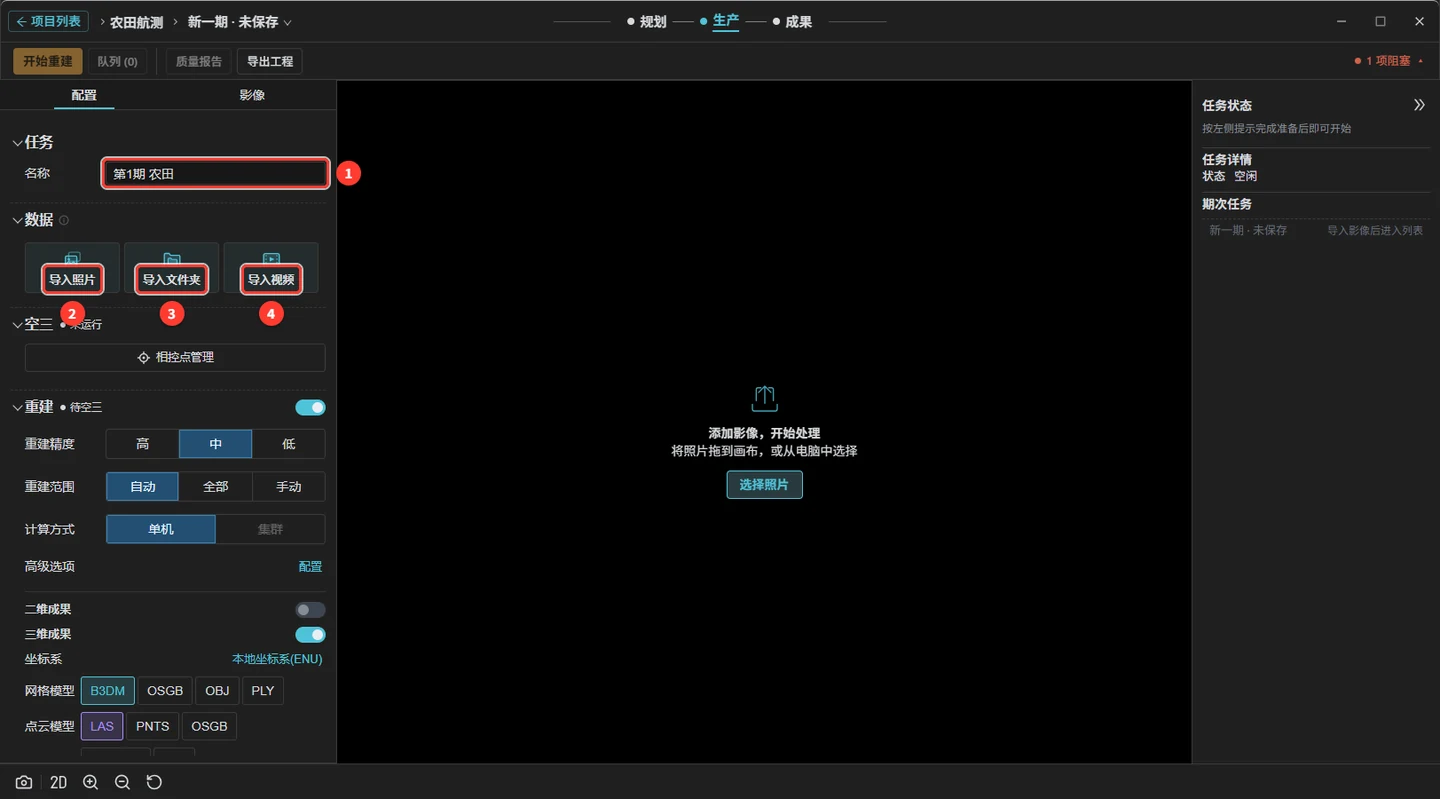Select the 配置 tab in left panel

pyautogui.click(x=84, y=95)
